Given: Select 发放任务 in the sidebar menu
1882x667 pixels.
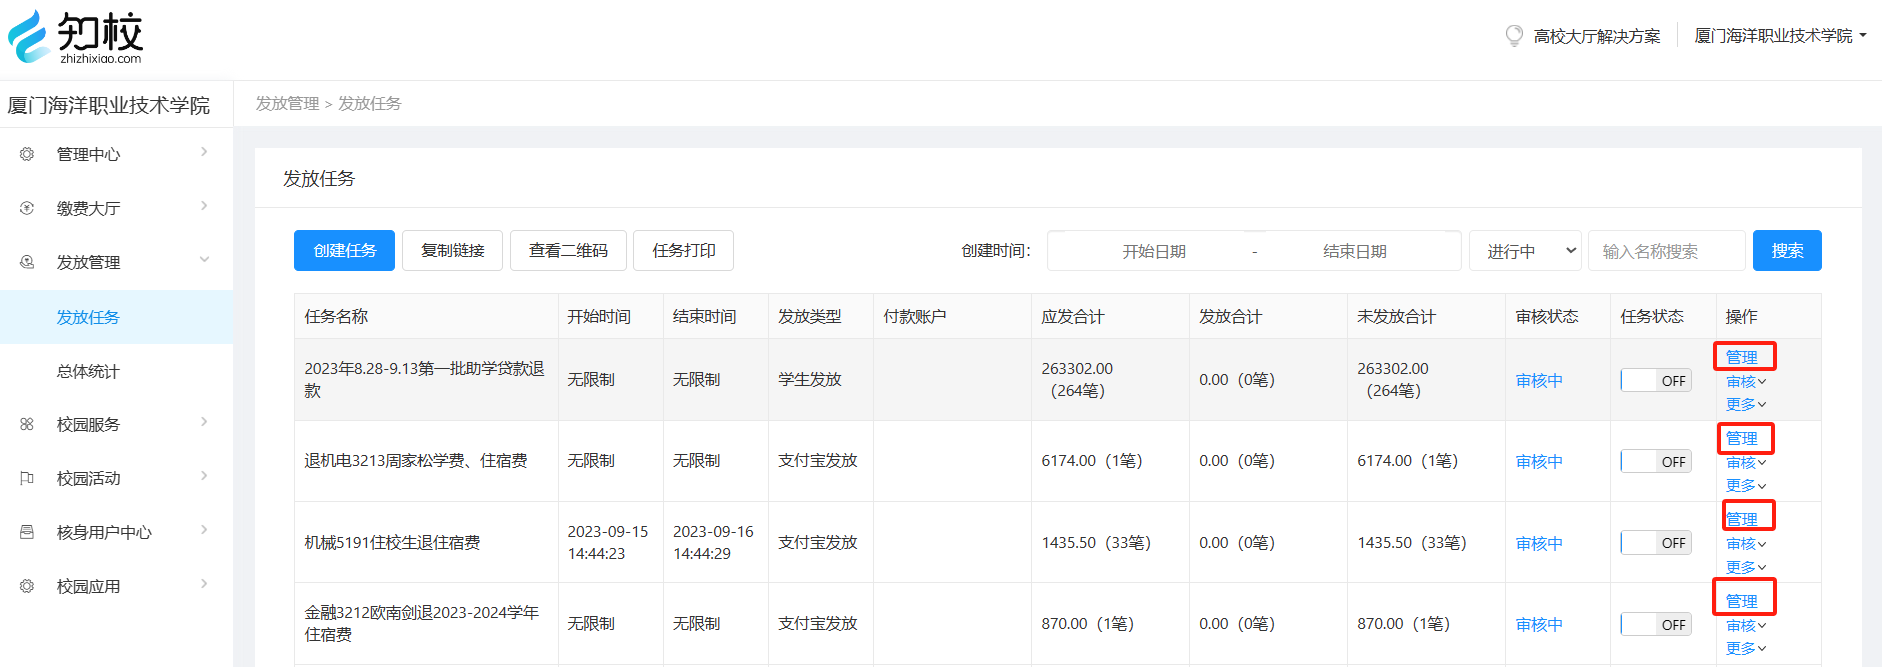Looking at the screenshot, I should (x=88, y=317).
